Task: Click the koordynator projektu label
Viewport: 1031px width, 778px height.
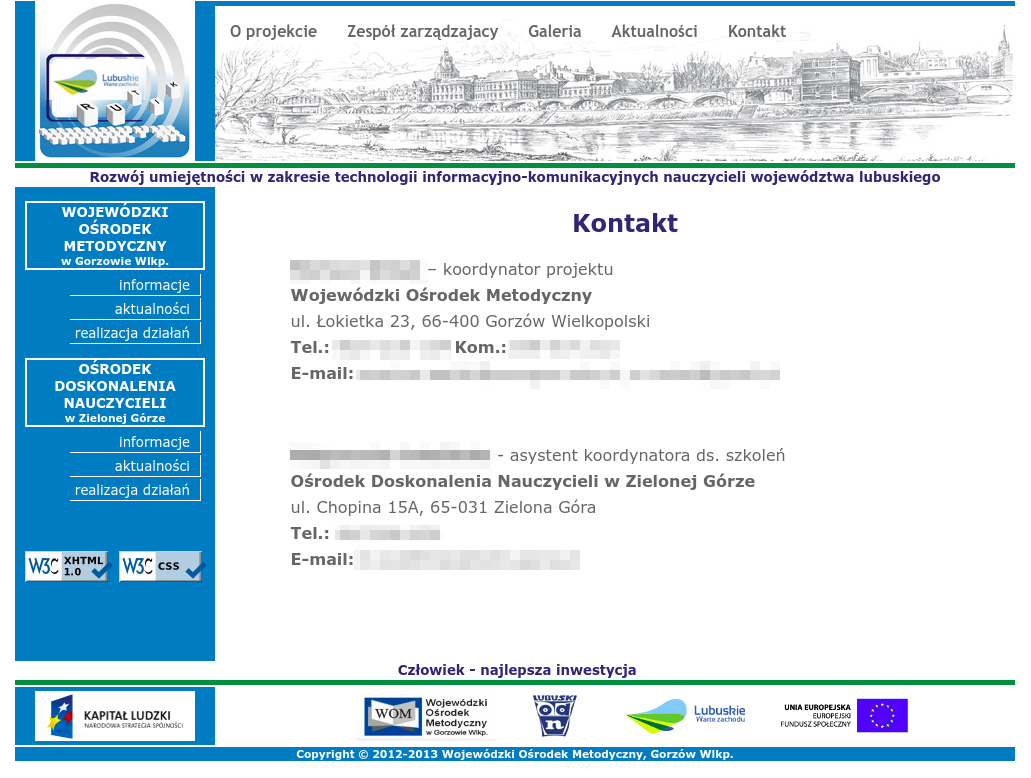Action: click(x=527, y=269)
